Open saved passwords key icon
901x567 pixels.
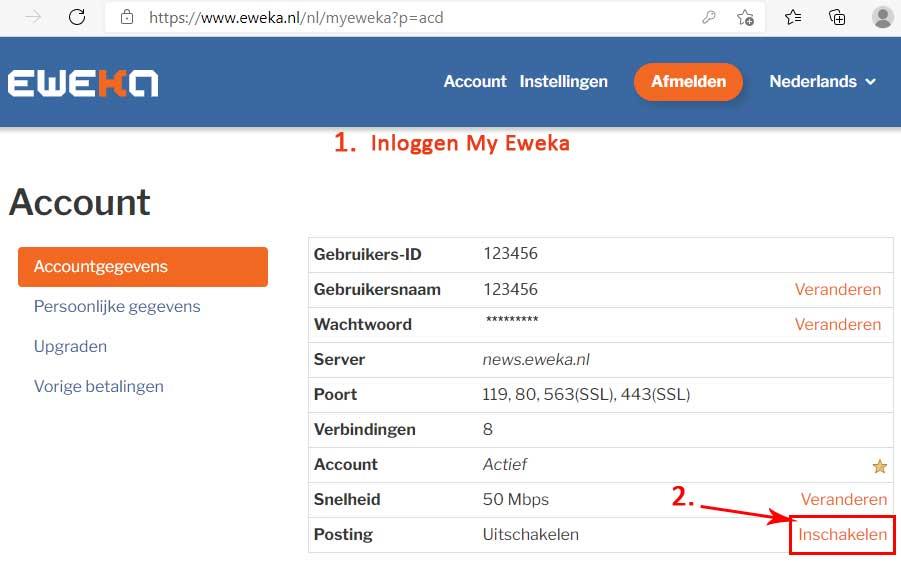pos(709,17)
